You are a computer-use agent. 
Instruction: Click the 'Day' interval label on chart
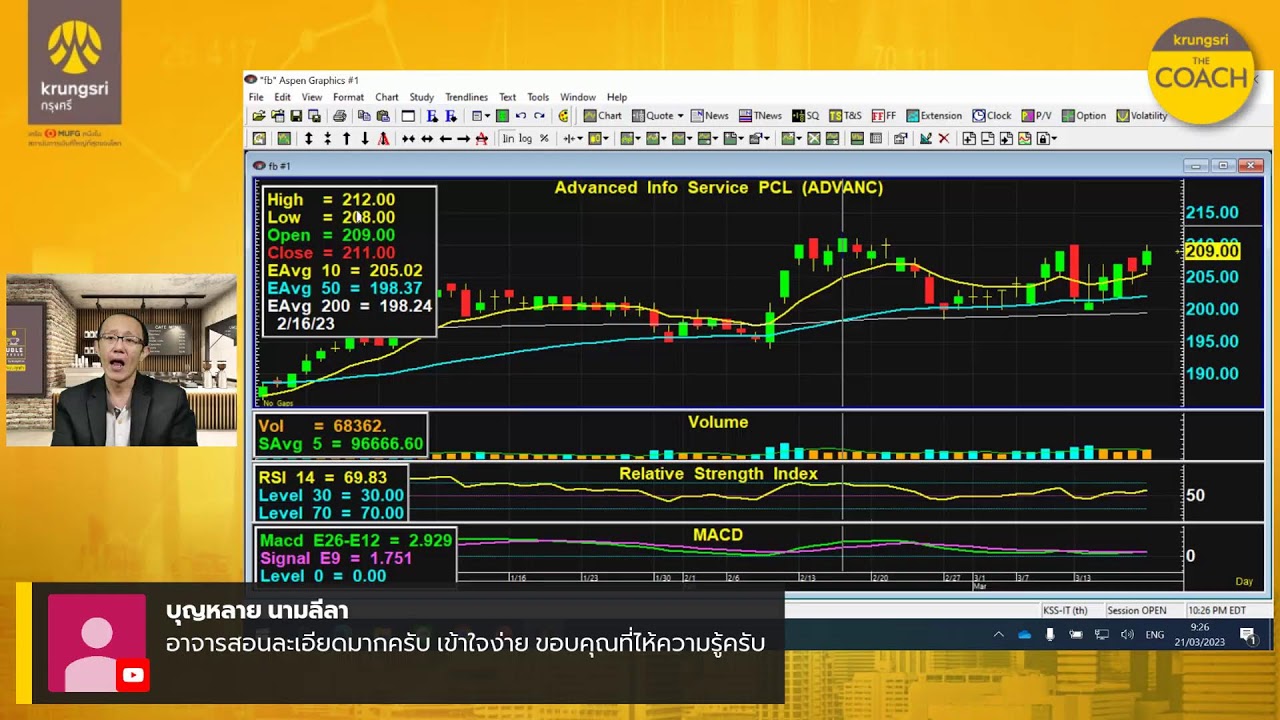1244,581
